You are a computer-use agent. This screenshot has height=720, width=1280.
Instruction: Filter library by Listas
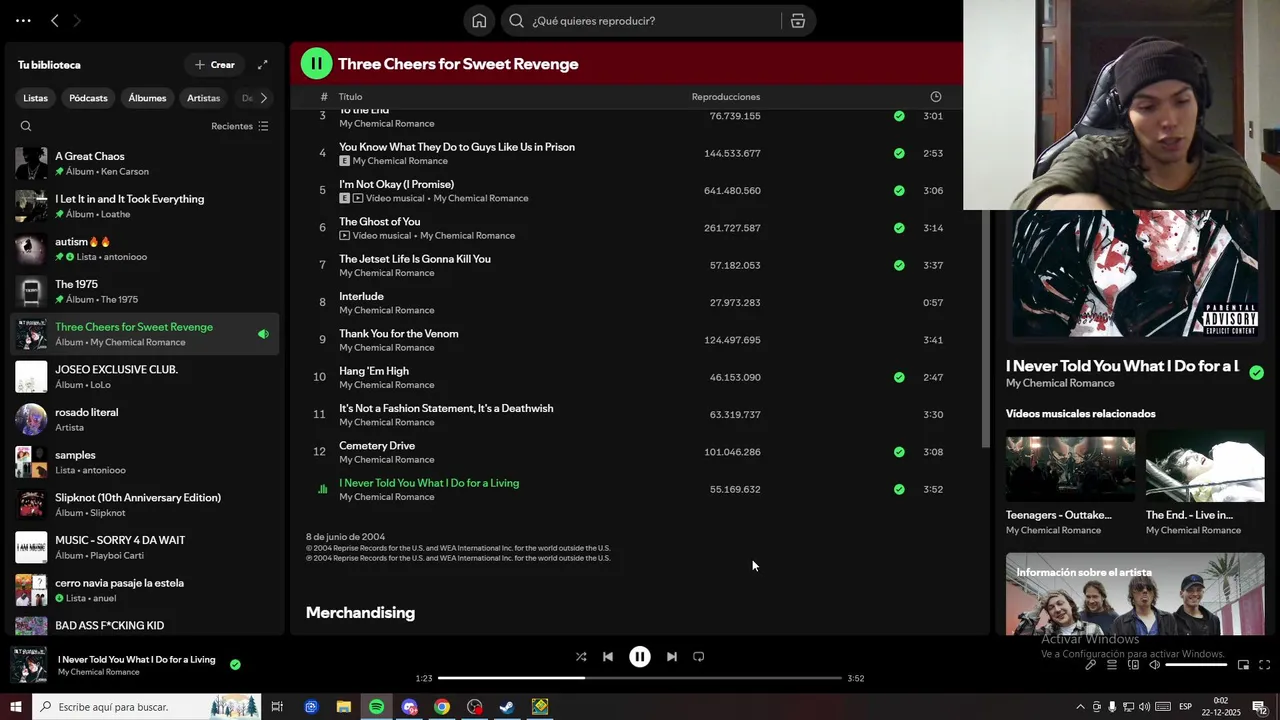pyautogui.click(x=36, y=98)
